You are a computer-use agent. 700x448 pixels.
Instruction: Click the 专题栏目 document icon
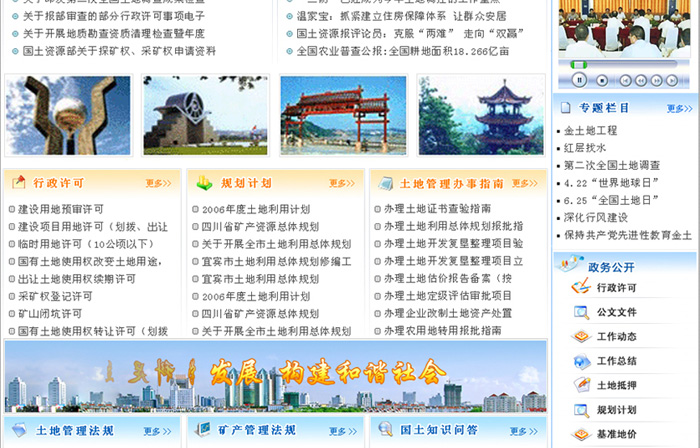pos(566,107)
